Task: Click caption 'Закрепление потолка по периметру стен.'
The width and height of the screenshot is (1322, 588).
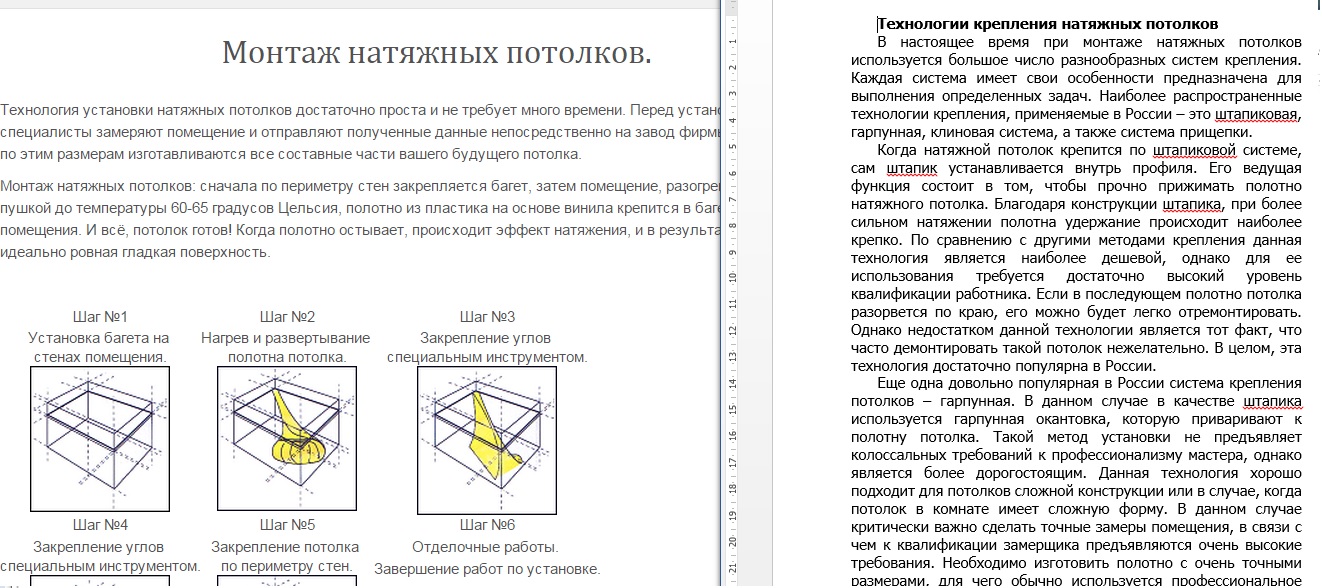Action: pos(286,558)
